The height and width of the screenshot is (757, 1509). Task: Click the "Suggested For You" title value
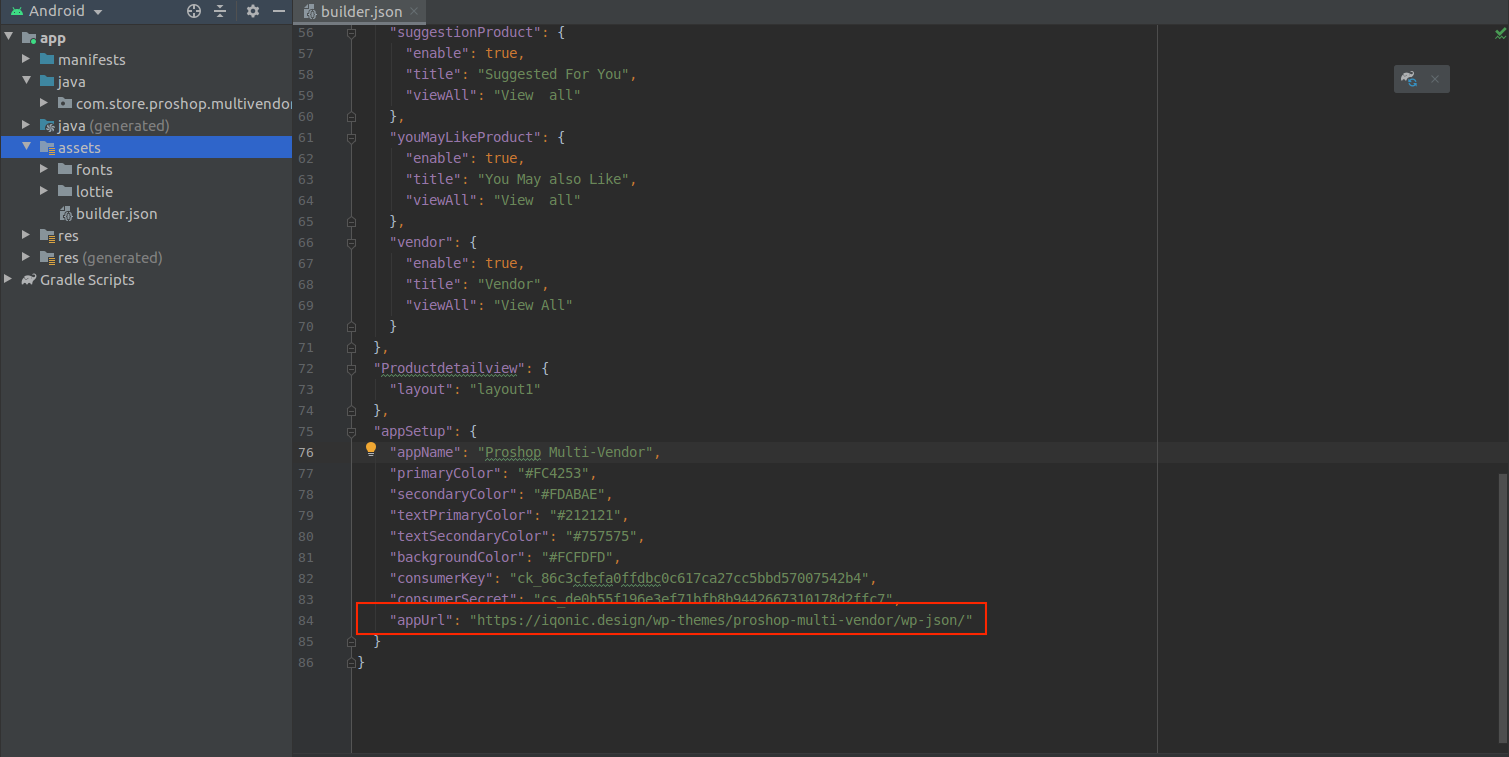click(x=553, y=74)
